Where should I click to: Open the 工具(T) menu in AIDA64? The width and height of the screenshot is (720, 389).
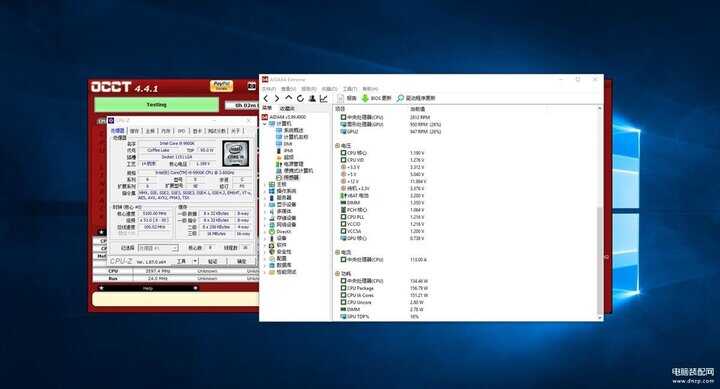point(350,89)
